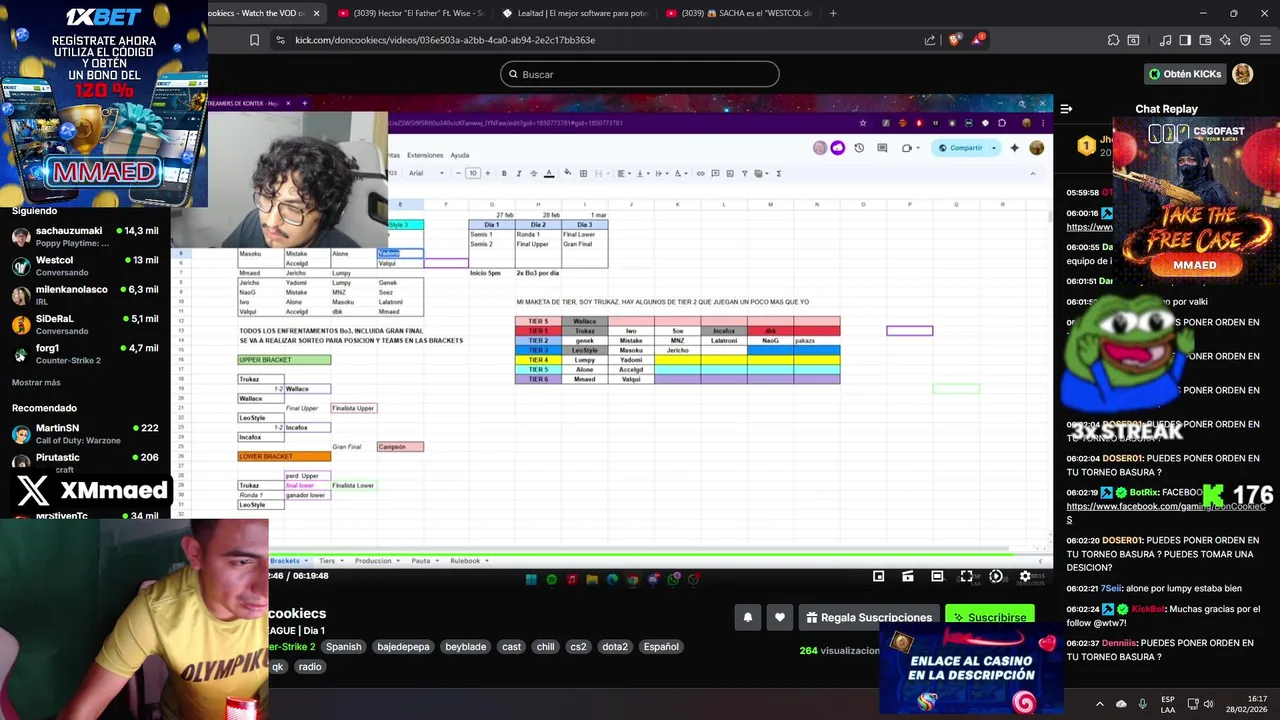Screen dimensions: 1280x720
Task: Click the Extensiones menu in the streamed spreadsheet
Action: [x=425, y=155]
